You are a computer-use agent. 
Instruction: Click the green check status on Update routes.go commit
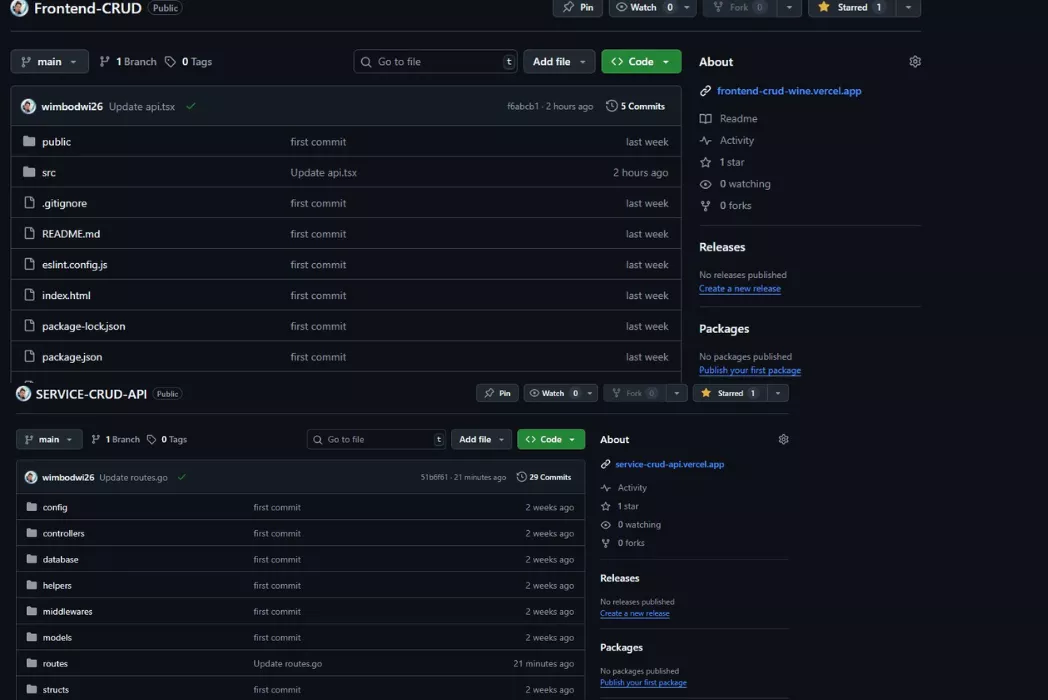(182, 477)
